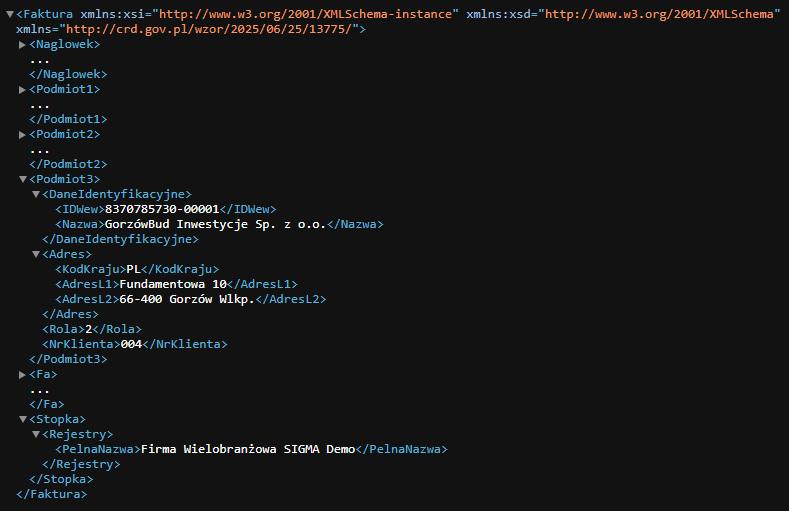
Task: Expand the Podmiot1 node
Action: click(23, 90)
